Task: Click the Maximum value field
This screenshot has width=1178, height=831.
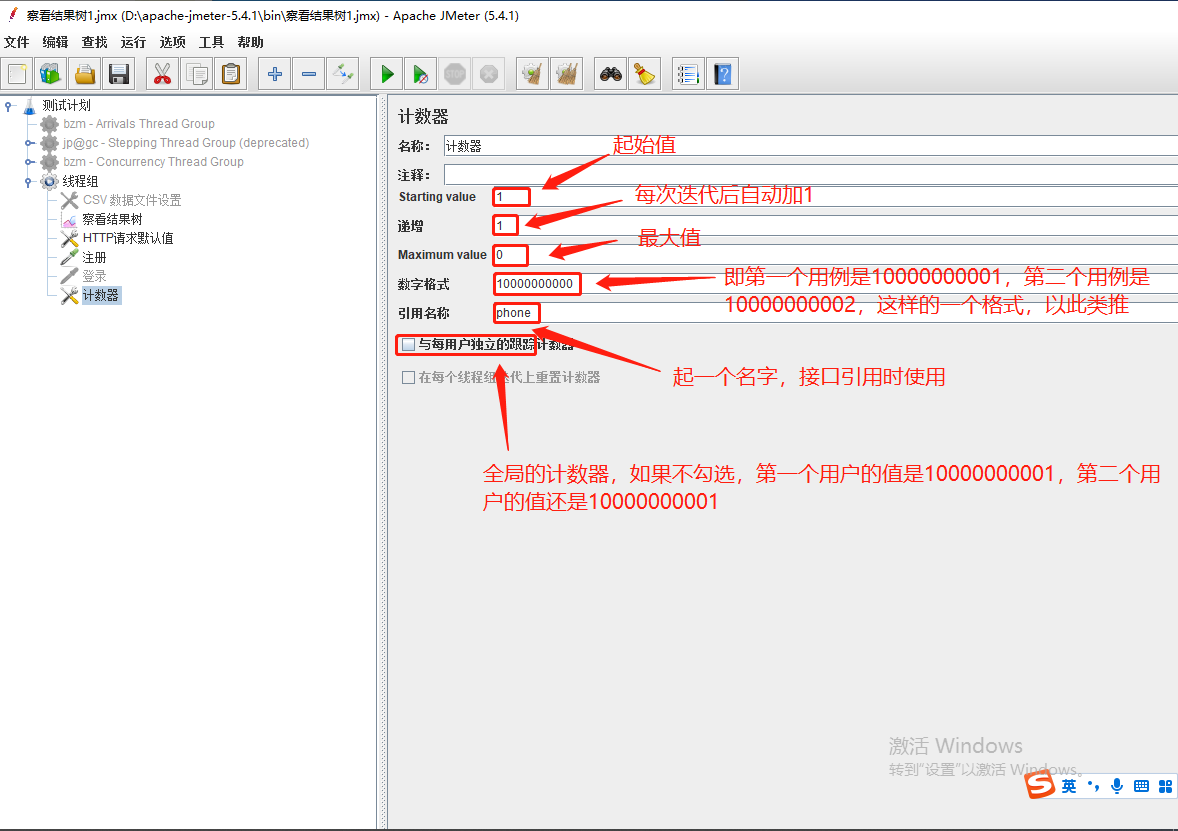Action: tap(835, 255)
